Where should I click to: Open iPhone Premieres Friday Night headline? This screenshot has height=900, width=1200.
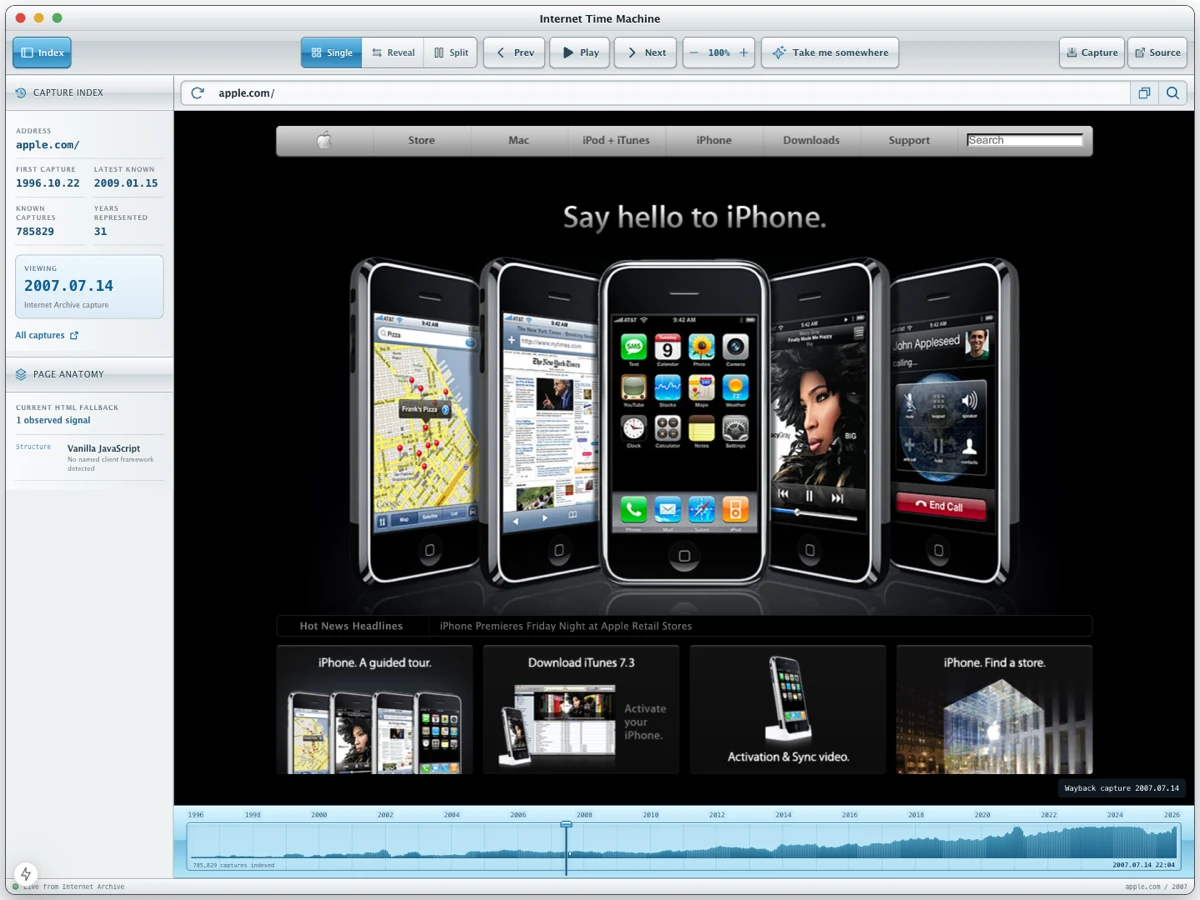pos(566,626)
